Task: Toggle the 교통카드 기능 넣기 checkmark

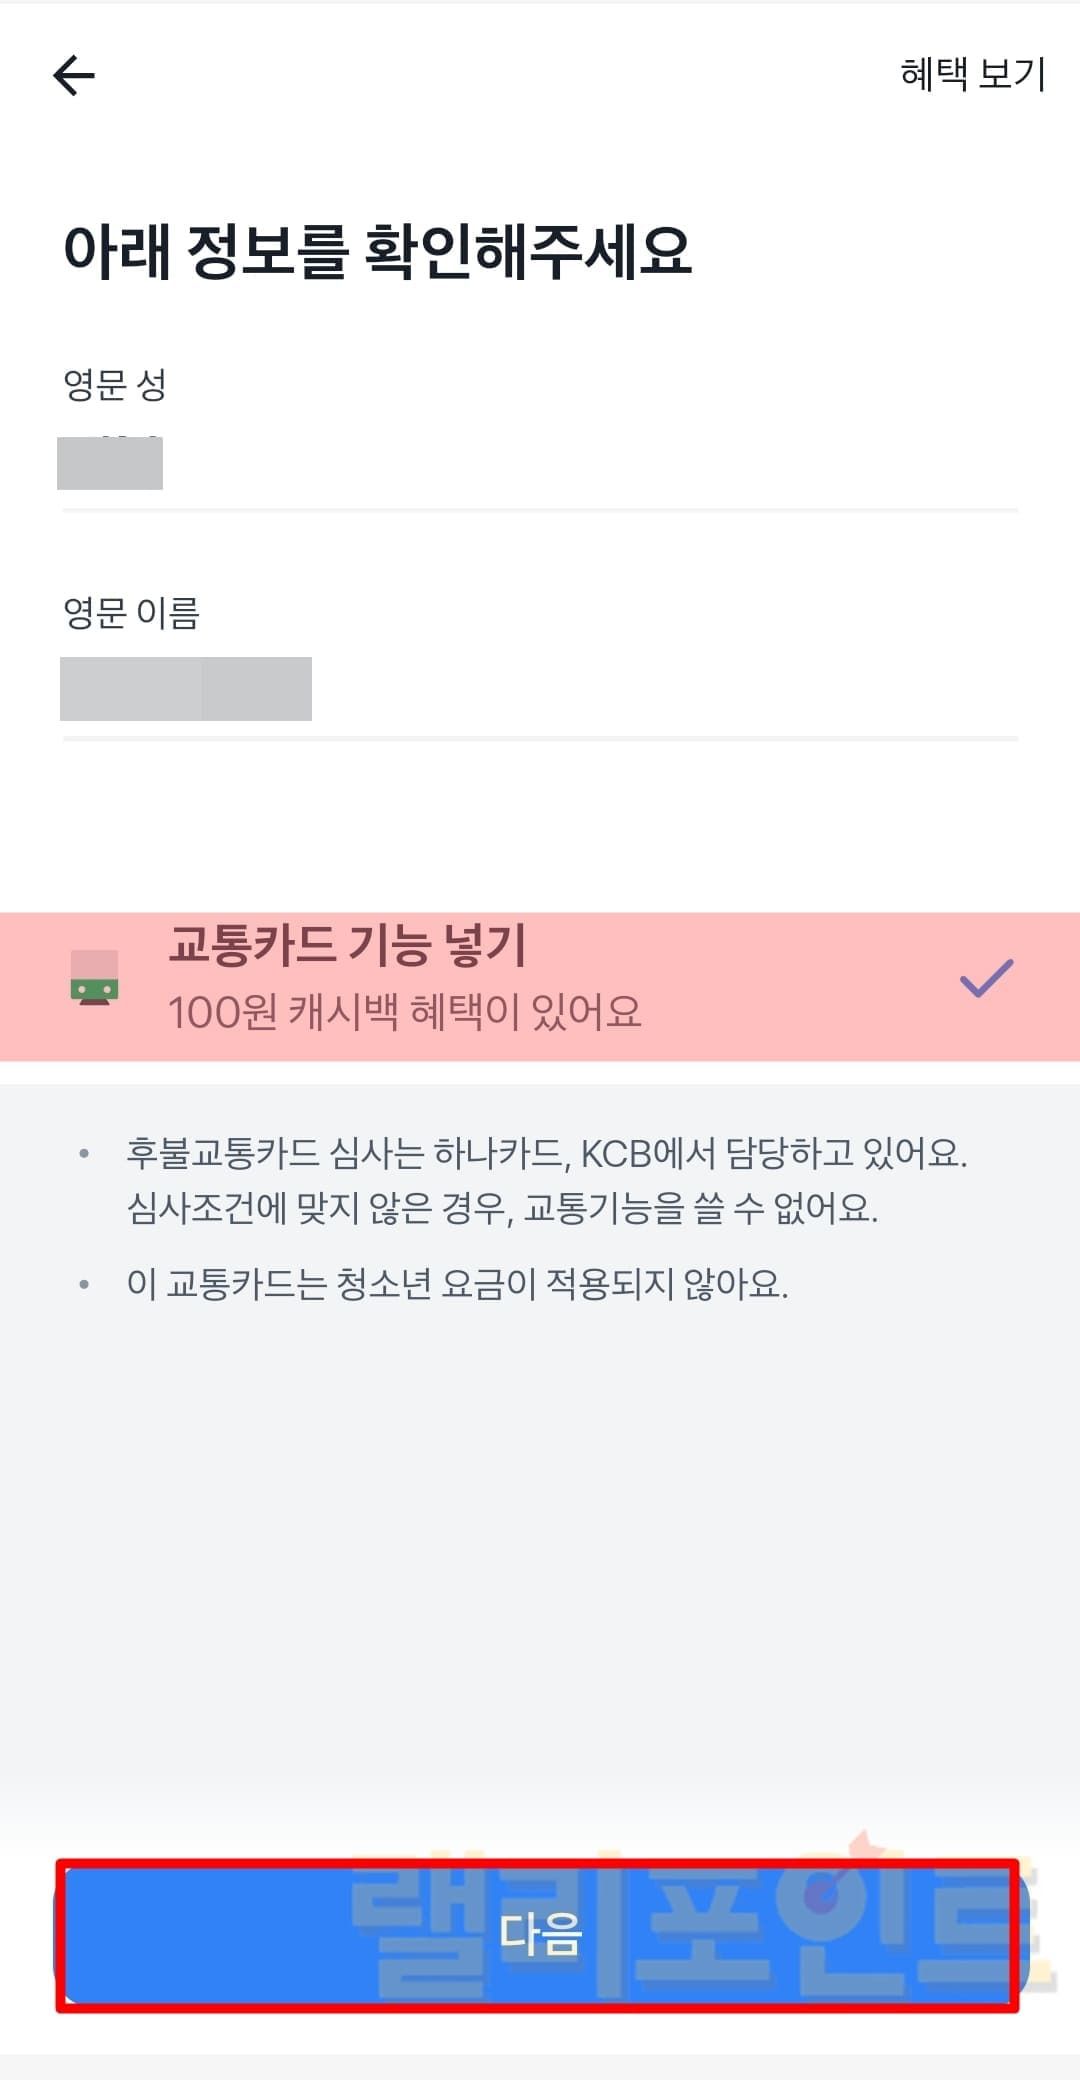Action: pyautogui.click(x=986, y=979)
